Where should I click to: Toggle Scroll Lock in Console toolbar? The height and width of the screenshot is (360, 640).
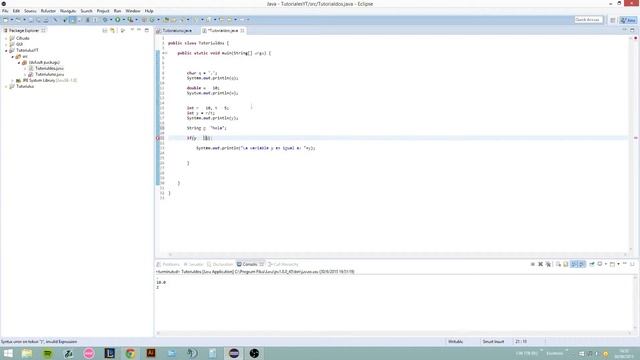pos(566,264)
